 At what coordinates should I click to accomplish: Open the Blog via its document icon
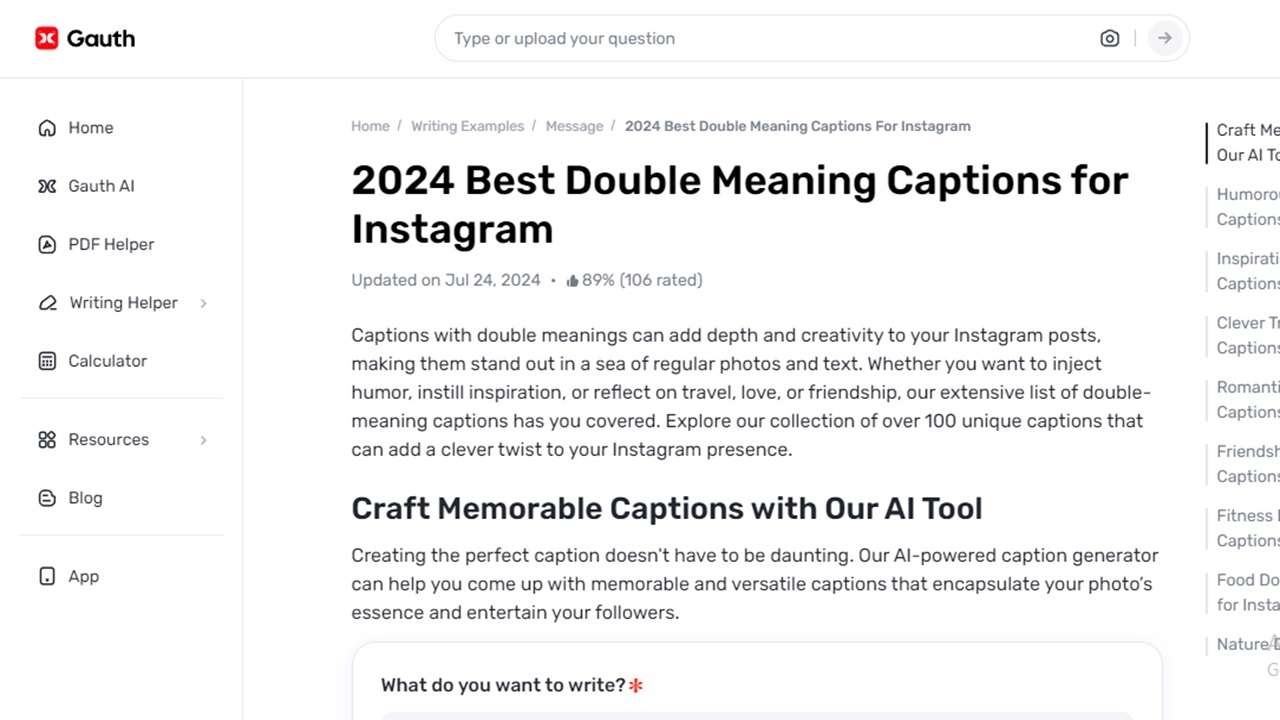pos(47,498)
